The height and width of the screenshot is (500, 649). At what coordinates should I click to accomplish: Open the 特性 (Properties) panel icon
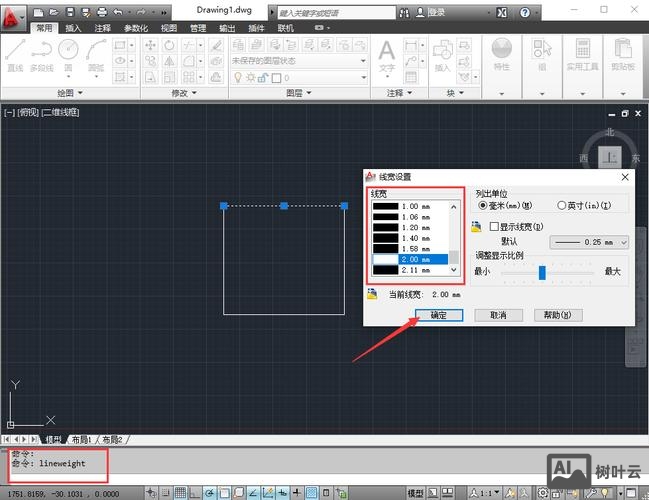coord(501,55)
